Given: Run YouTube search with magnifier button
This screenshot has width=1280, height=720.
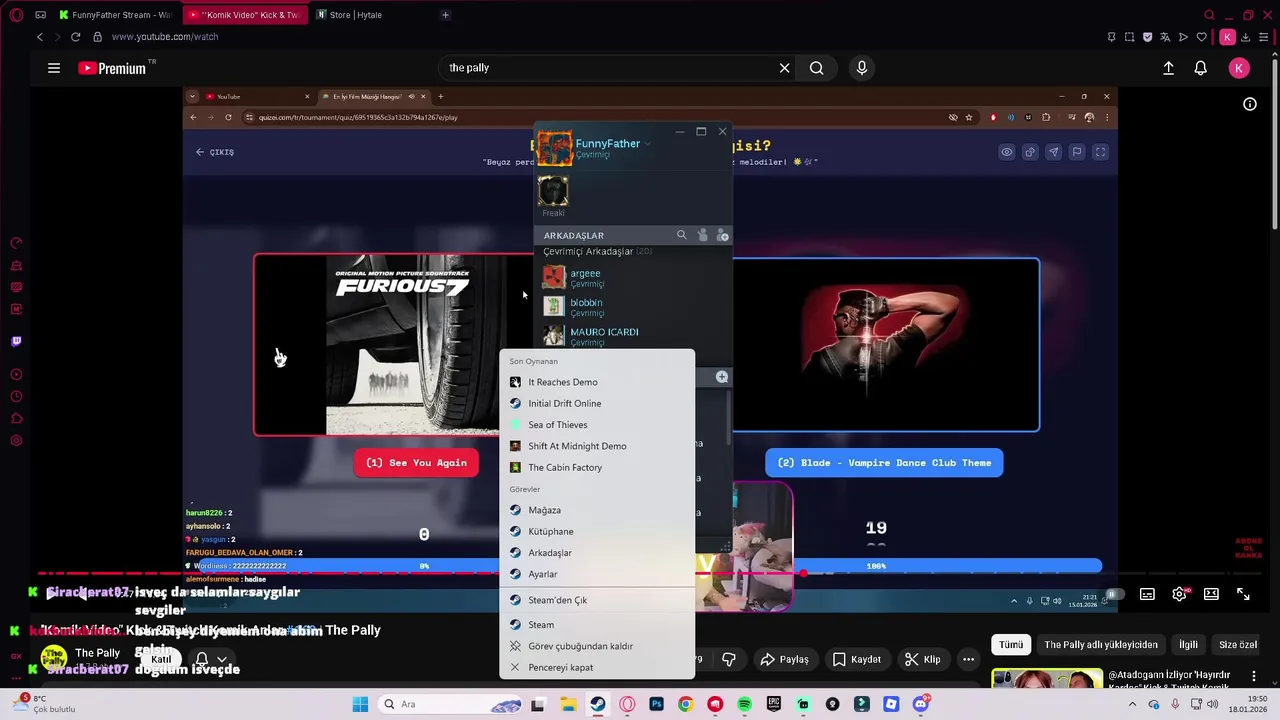Looking at the screenshot, I should pos(817,68).
